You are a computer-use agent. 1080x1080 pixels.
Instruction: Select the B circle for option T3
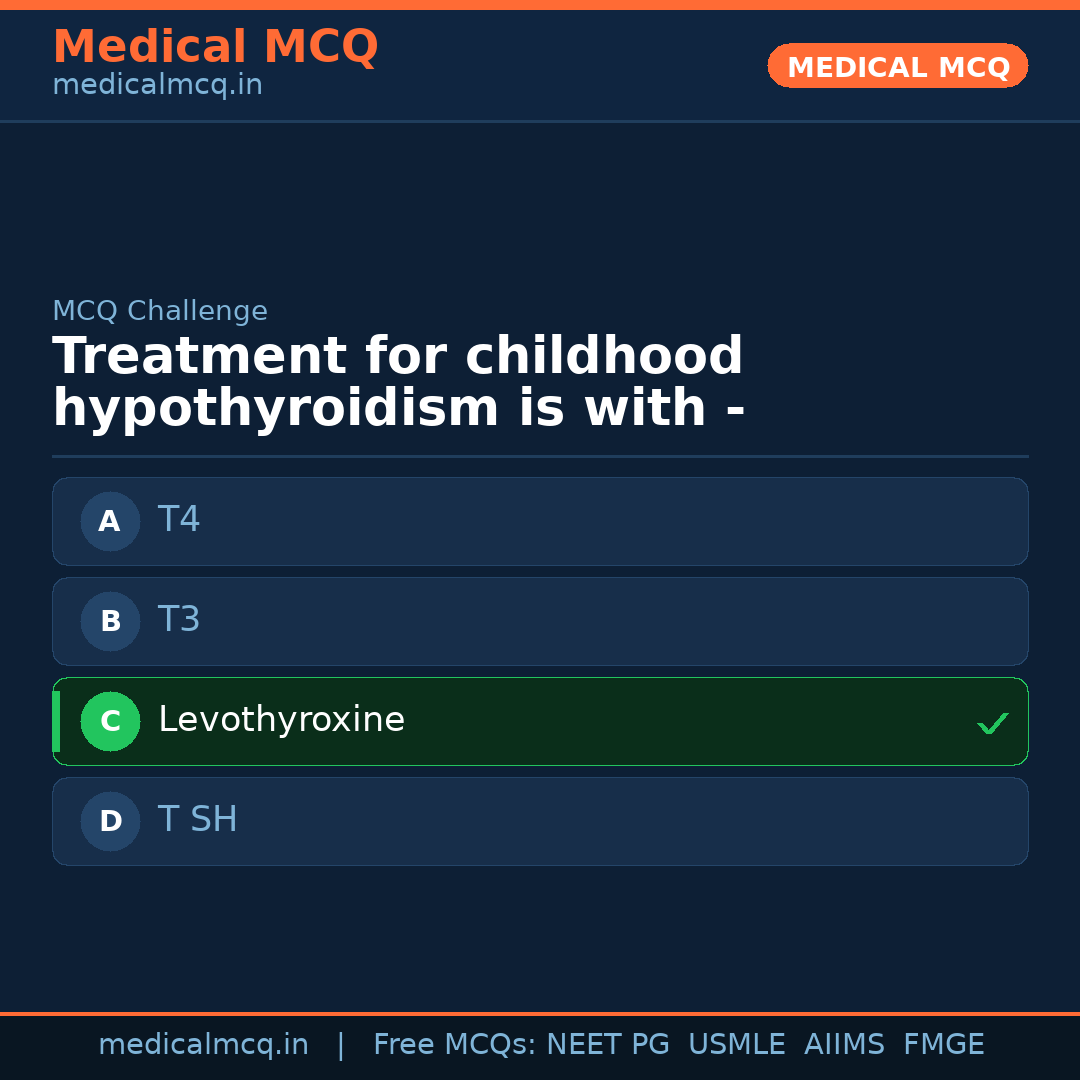click(110, 621)
